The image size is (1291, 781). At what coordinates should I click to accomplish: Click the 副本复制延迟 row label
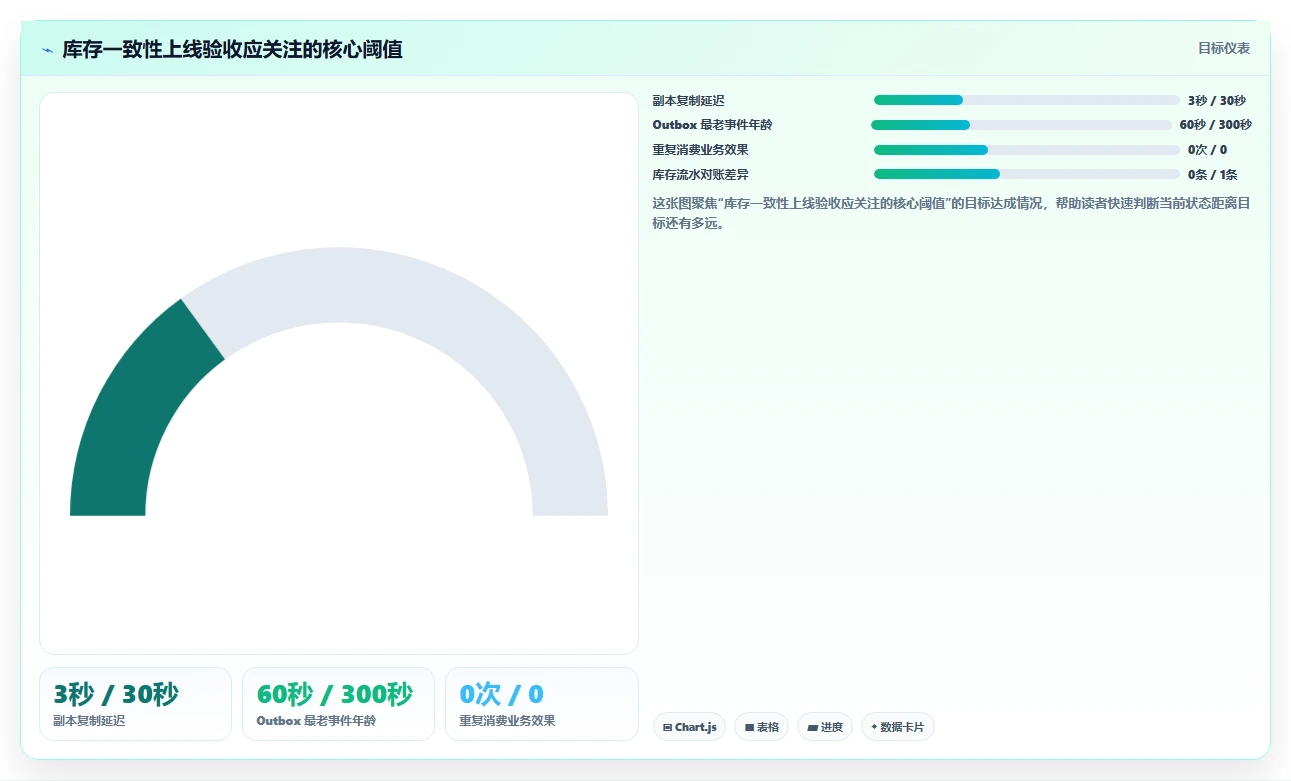tap(688, 100)
